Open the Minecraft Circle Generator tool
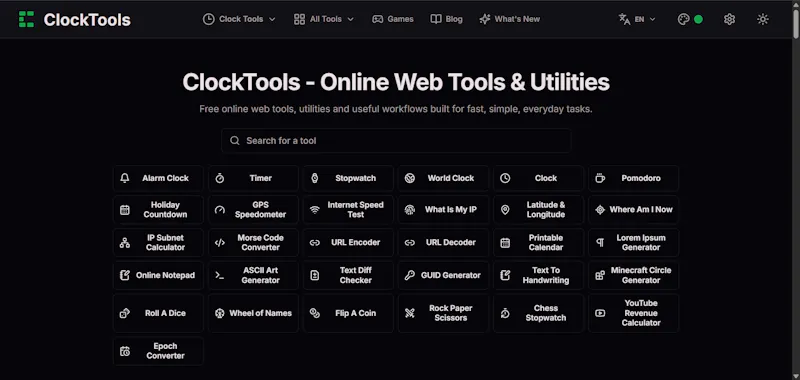This screenshot has width=800, height=380. 634,275
